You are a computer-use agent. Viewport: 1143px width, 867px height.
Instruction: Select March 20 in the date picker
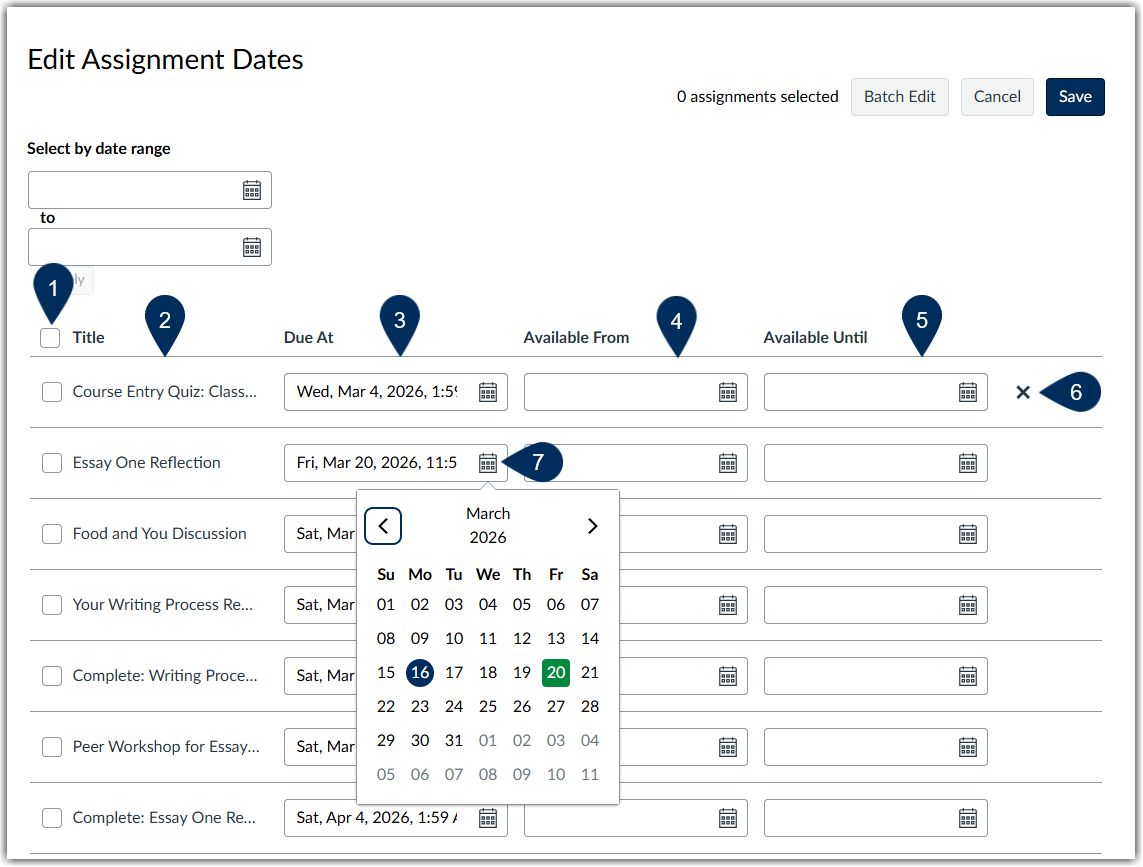click(556, 672)
